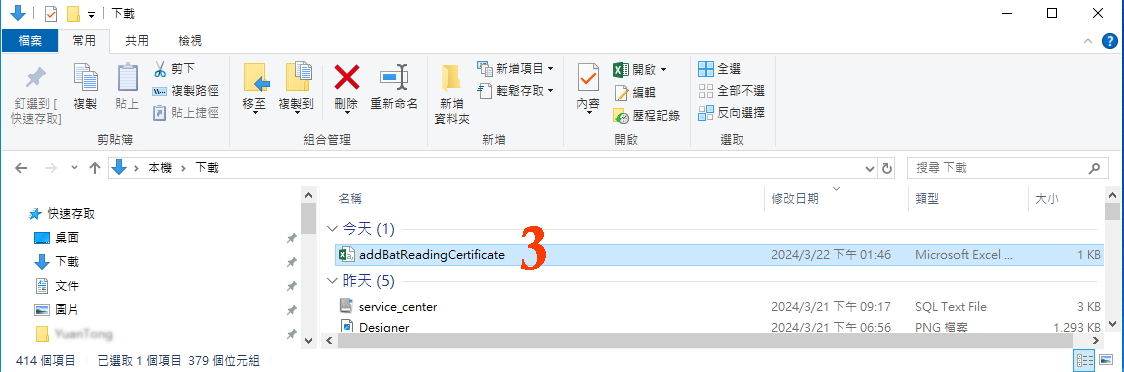Open the Excel Open (開啟) dropdown

click(x=640, y=70)
